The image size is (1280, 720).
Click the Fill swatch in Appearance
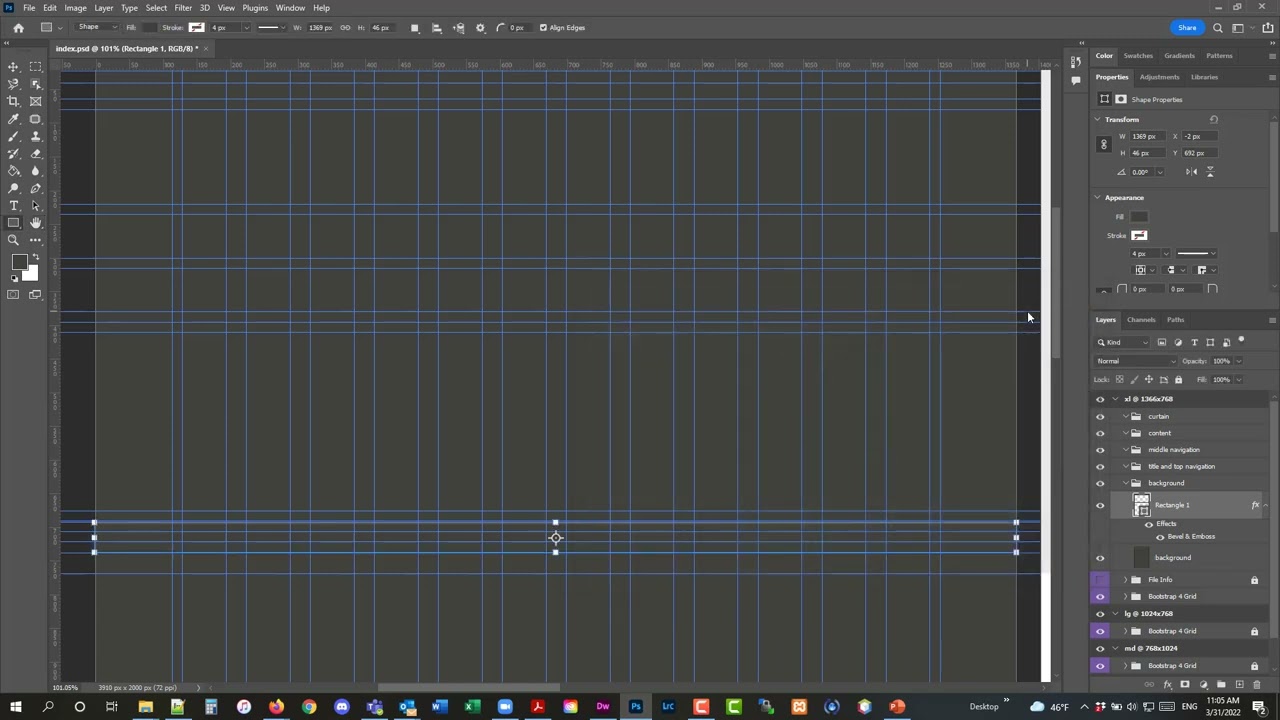point(1139,217)
